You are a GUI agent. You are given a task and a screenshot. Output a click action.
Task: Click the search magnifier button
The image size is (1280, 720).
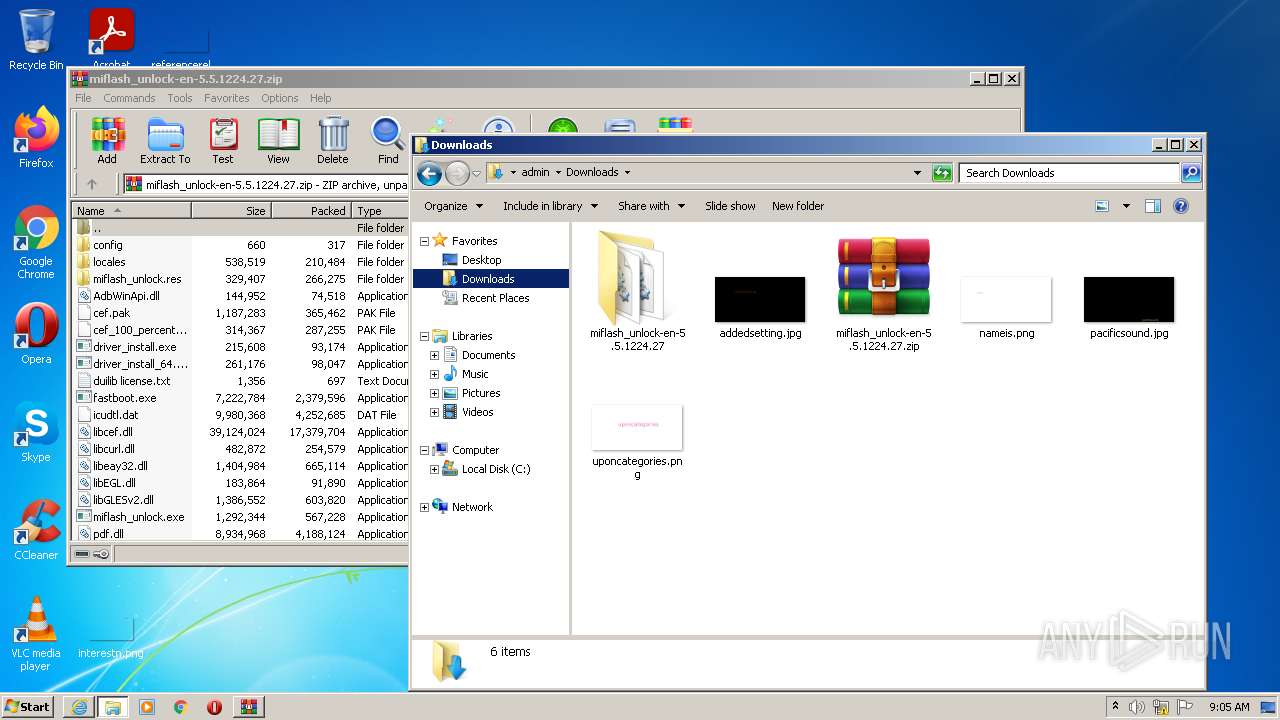point(1190,173)
